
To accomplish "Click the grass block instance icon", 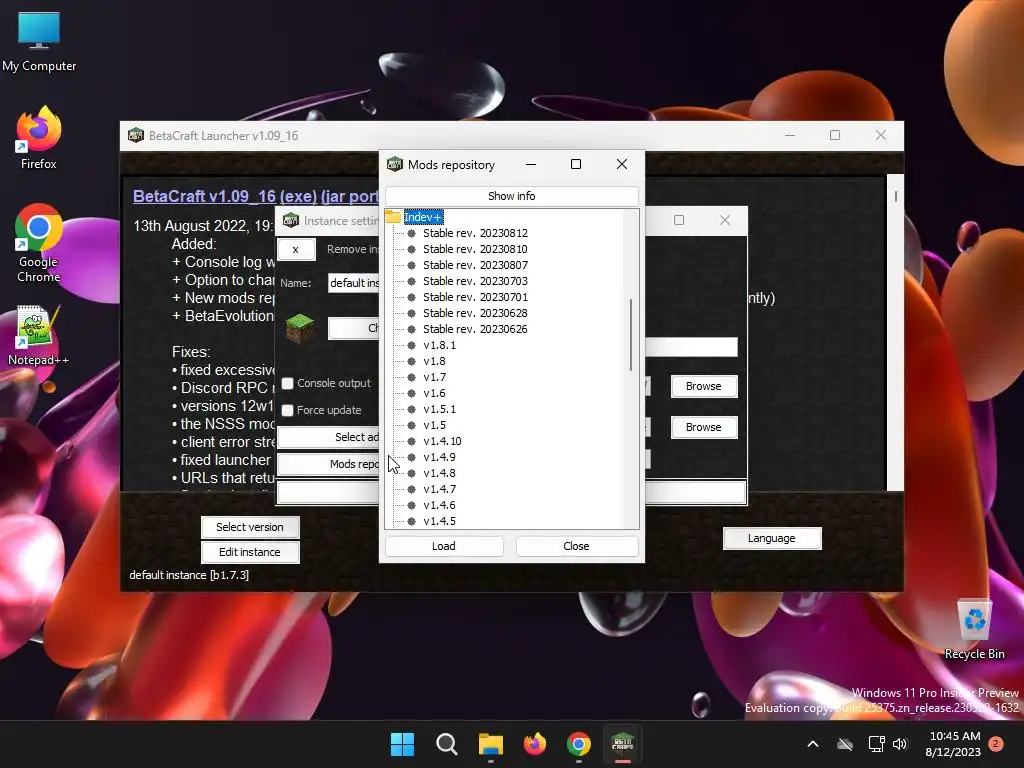I will tap(300, 328).
